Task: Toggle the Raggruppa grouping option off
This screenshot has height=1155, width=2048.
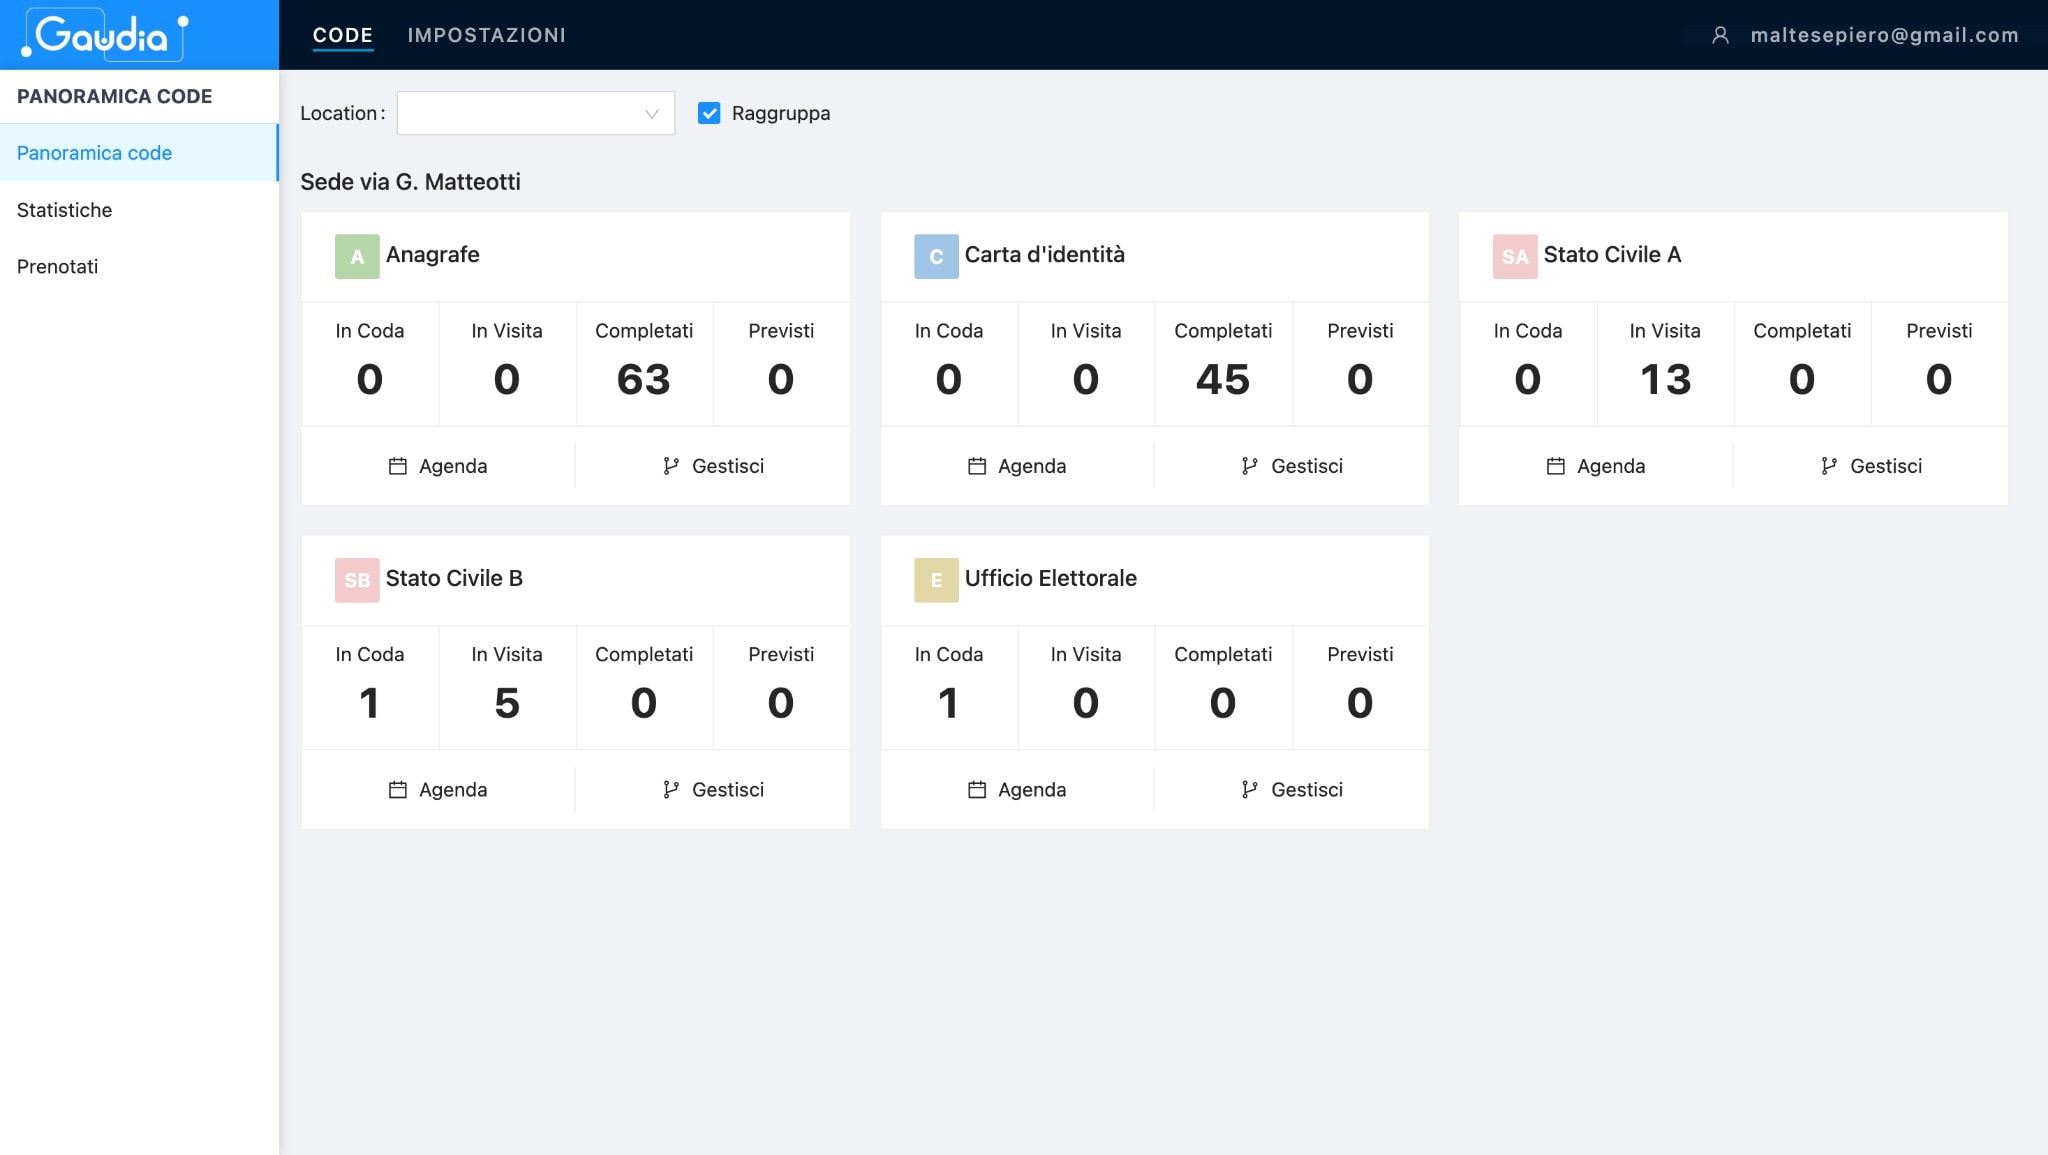Action: 710,113
